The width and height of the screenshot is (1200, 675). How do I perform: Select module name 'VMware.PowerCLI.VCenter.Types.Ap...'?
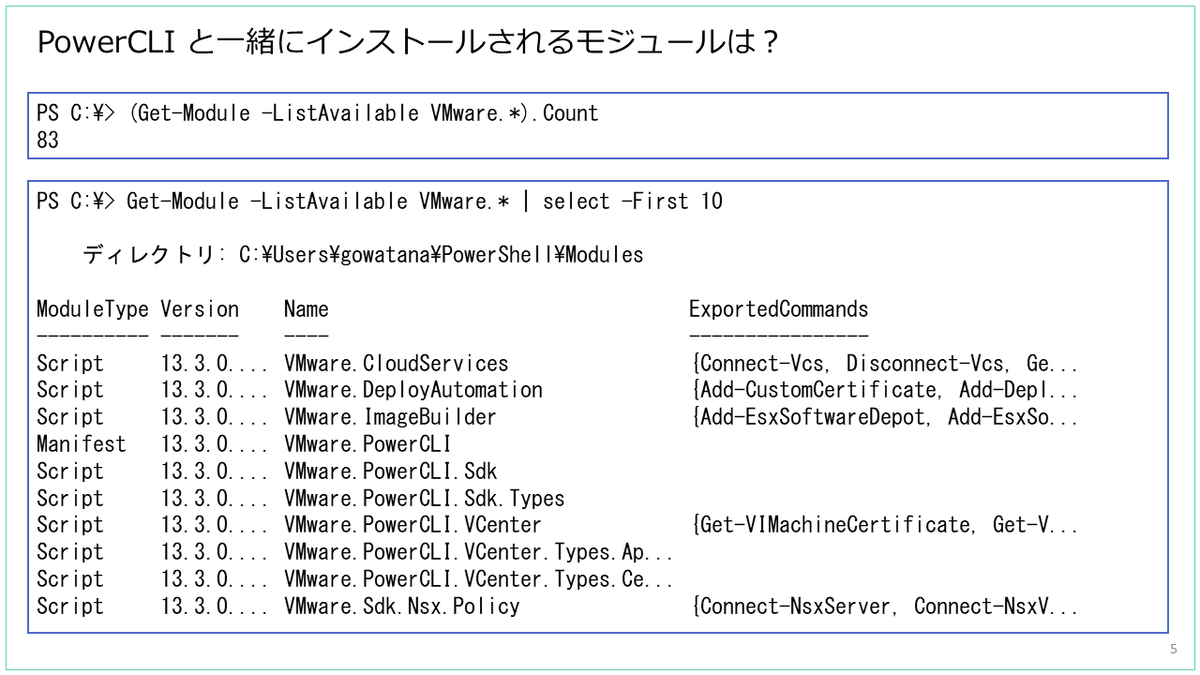[479, 552]
